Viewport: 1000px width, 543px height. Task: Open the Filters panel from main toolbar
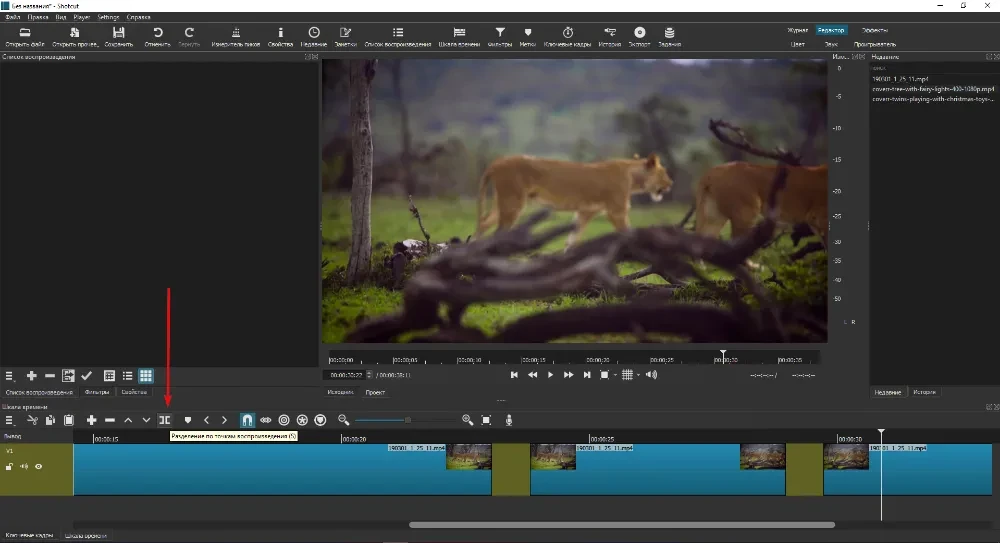(500, 36)
